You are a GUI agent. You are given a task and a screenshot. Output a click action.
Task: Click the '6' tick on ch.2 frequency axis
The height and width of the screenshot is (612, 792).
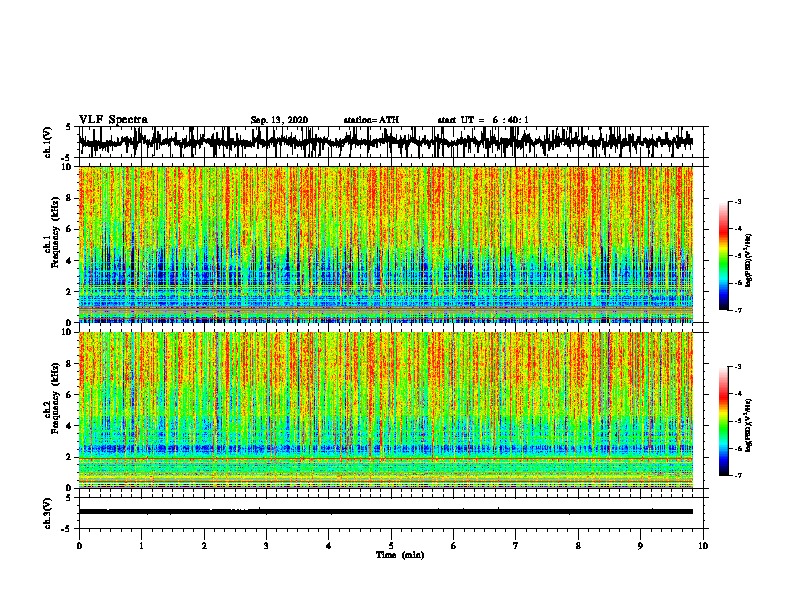[70, 394]
